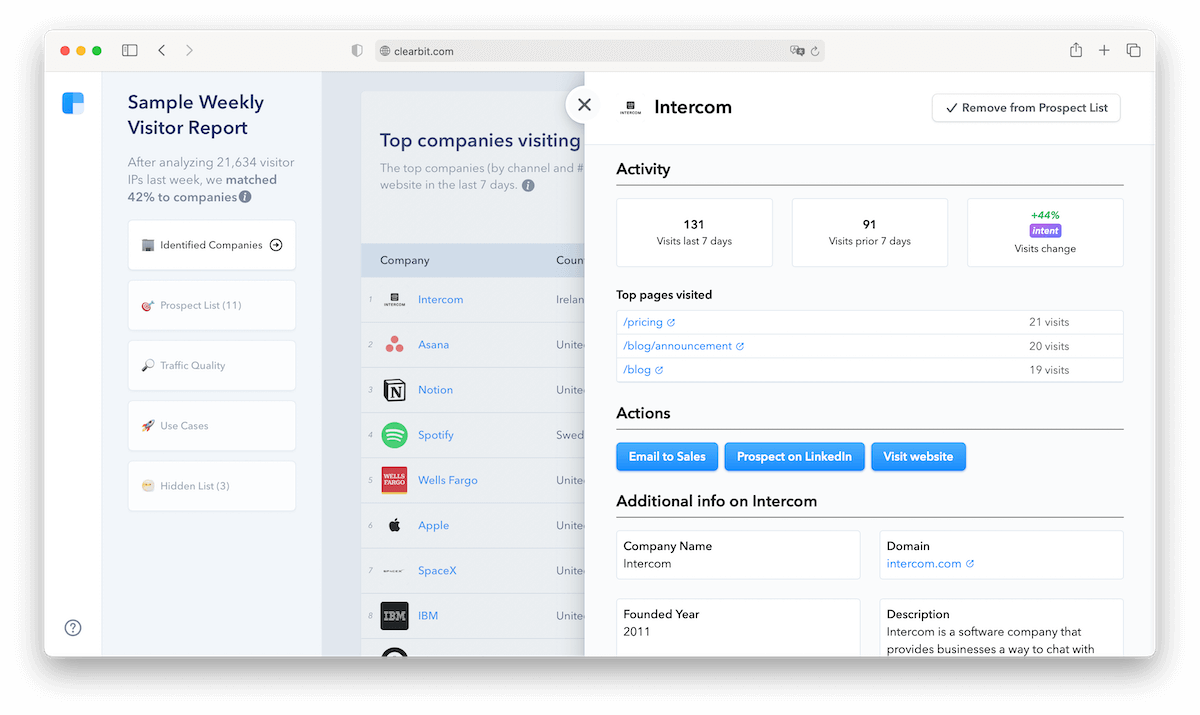Open the /blog/announcement page link

pos(677,347)
